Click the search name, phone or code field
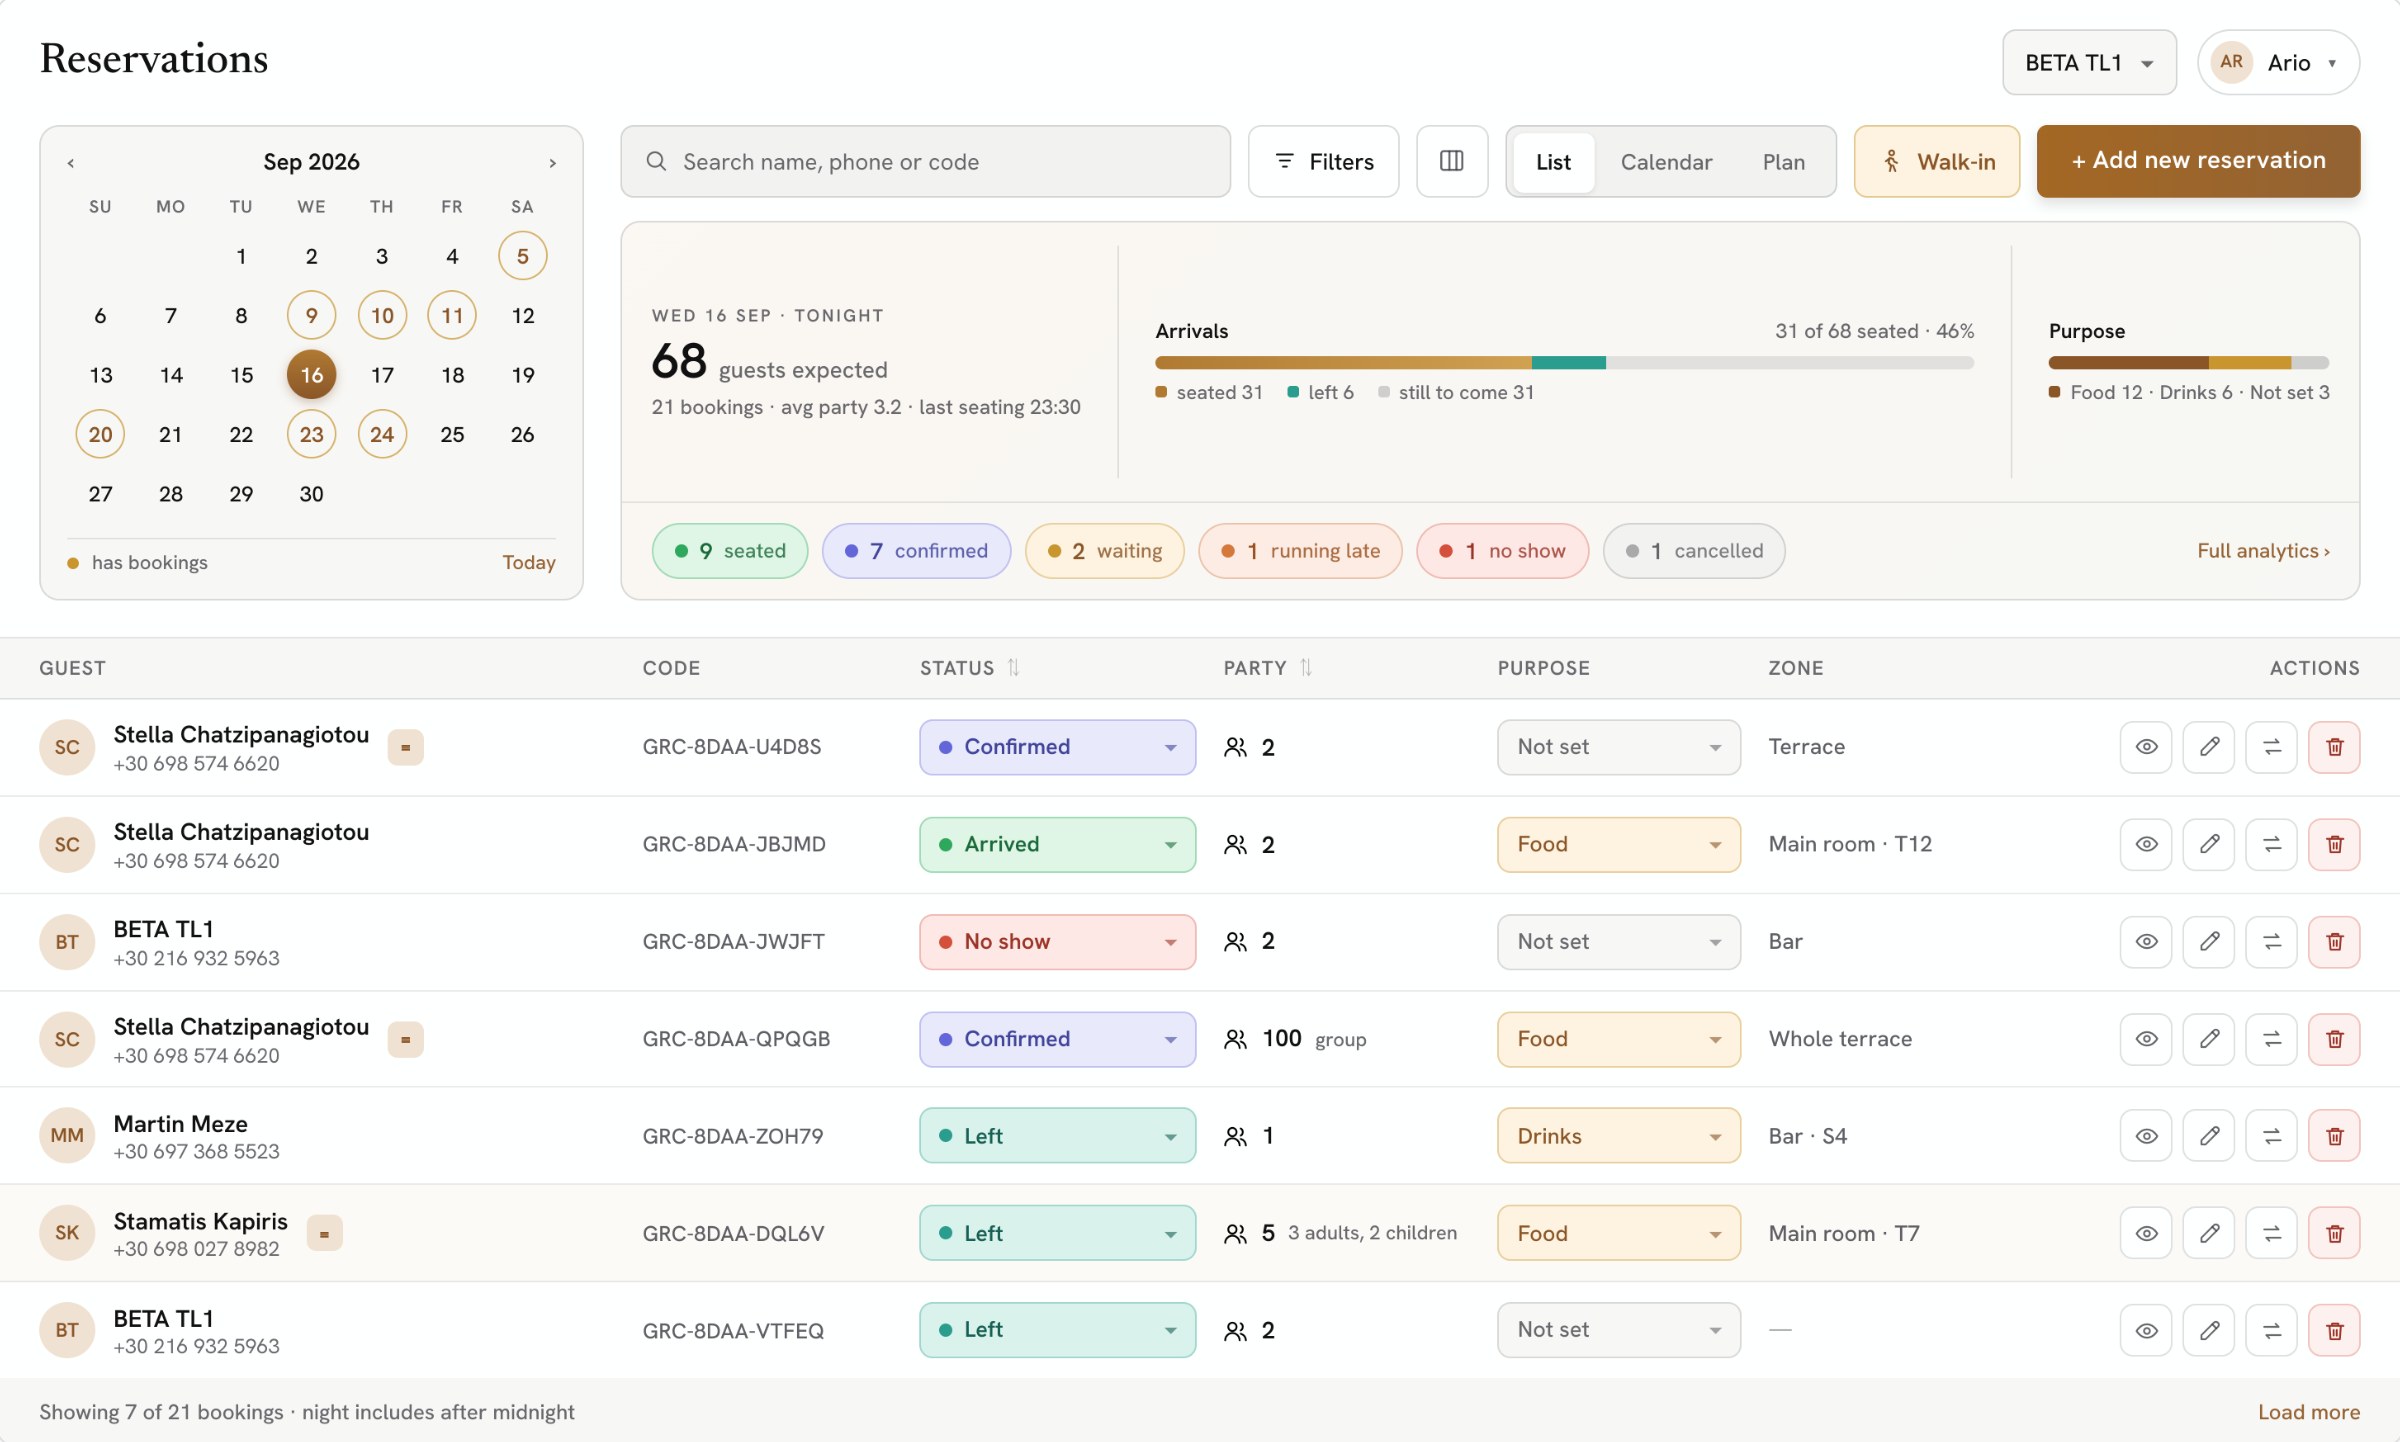 tap(925, 161)
